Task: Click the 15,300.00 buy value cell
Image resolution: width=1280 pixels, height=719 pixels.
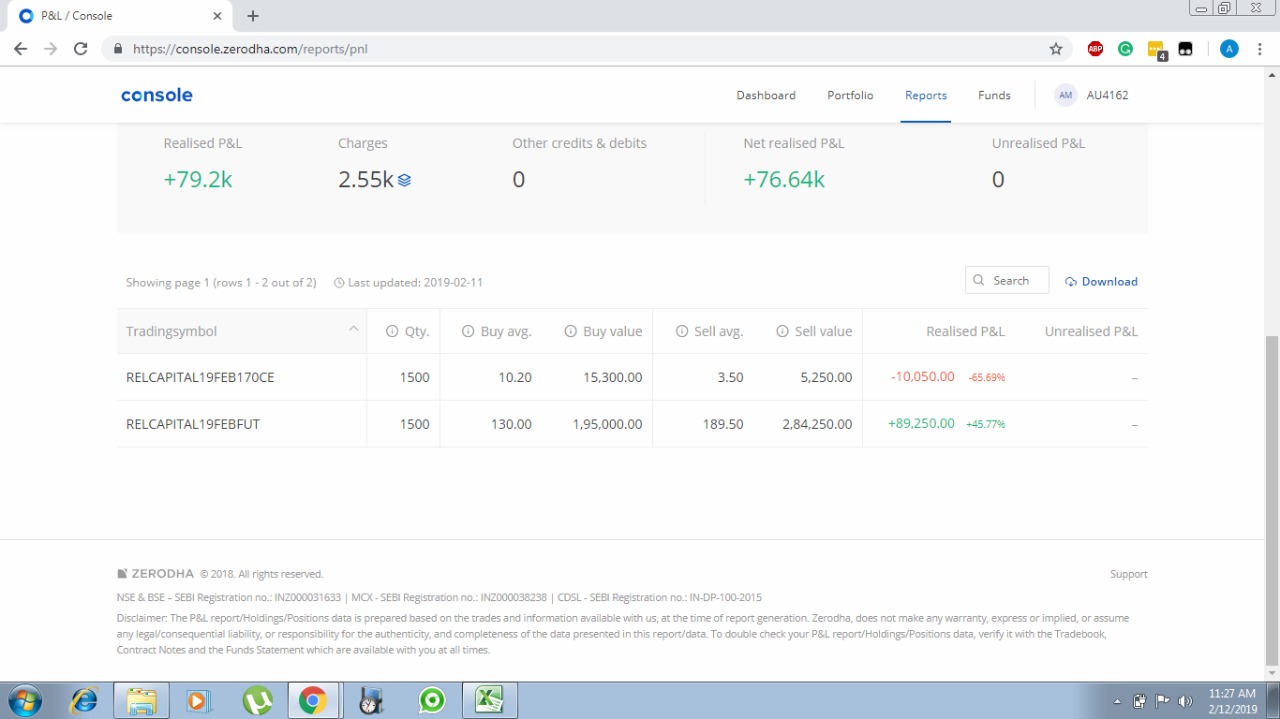Action: (613, 377)
